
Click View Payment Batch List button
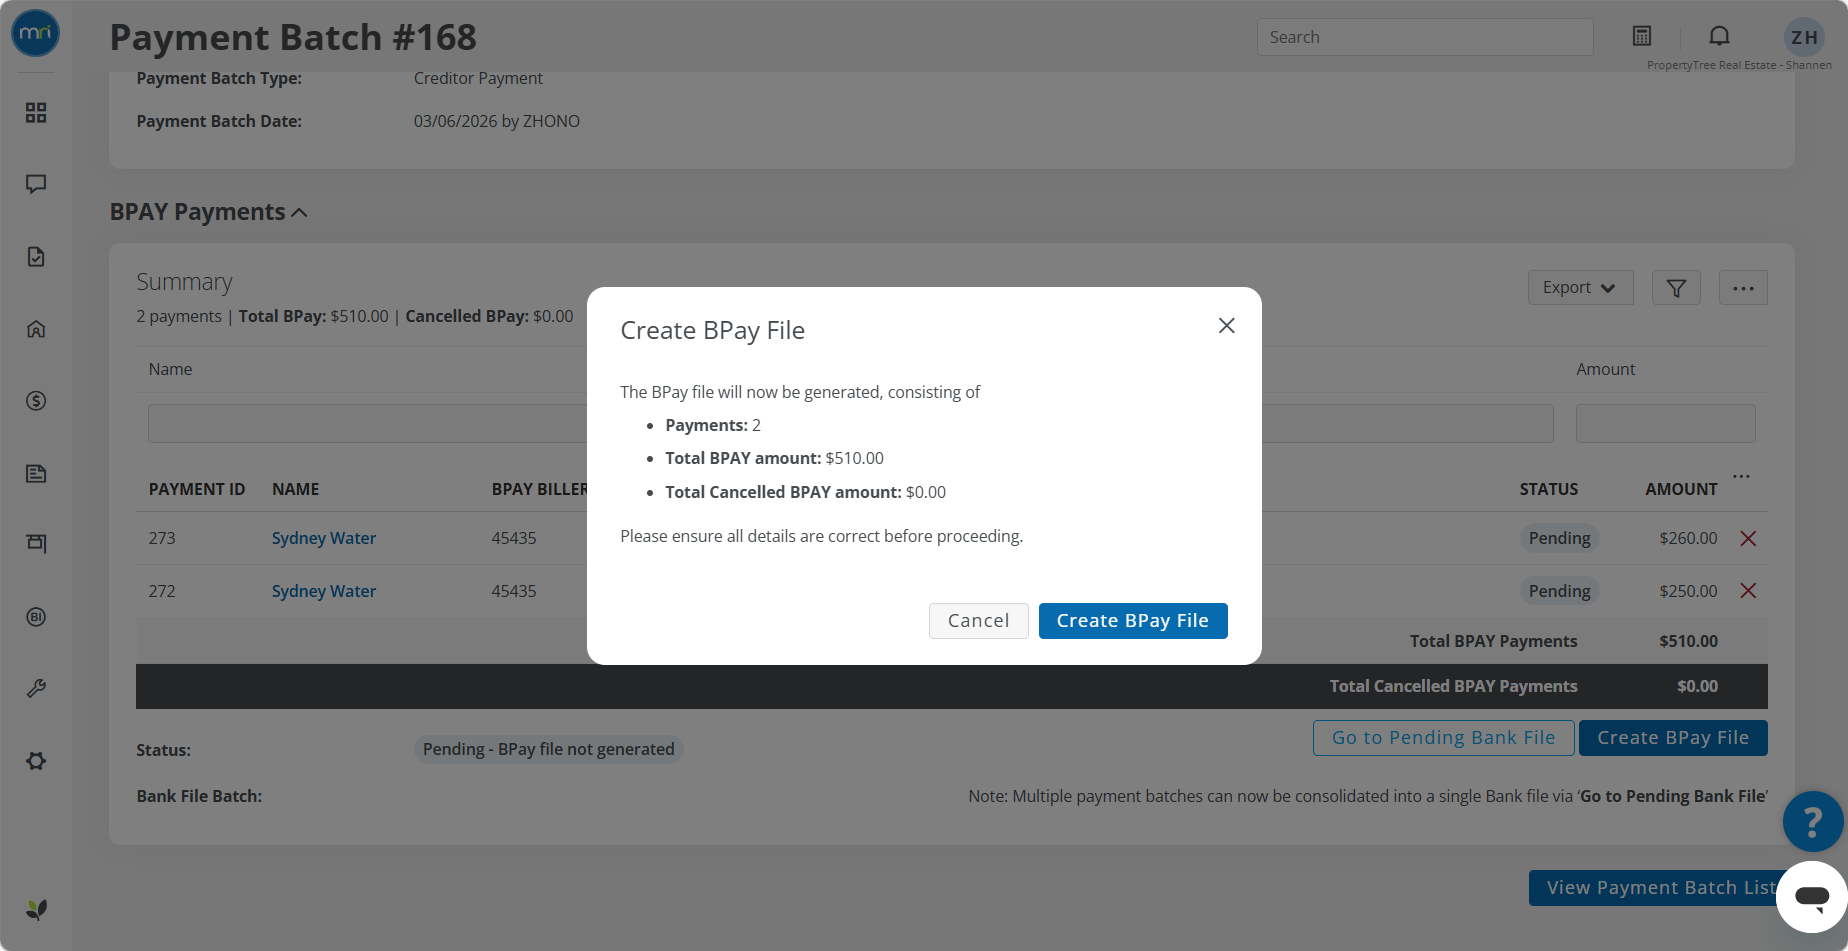coord(1661,888)
